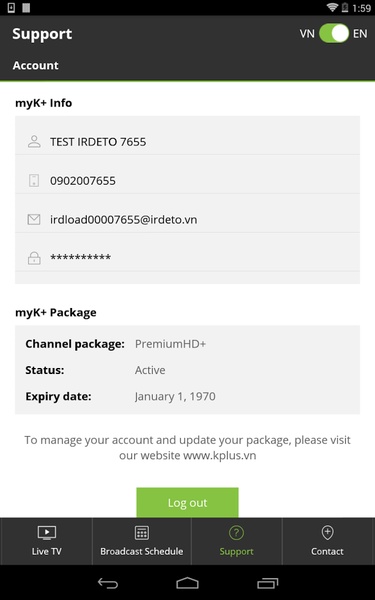The image size is (375, 600).
Task: Tap the envelope email icon
Action: (34, 219)
